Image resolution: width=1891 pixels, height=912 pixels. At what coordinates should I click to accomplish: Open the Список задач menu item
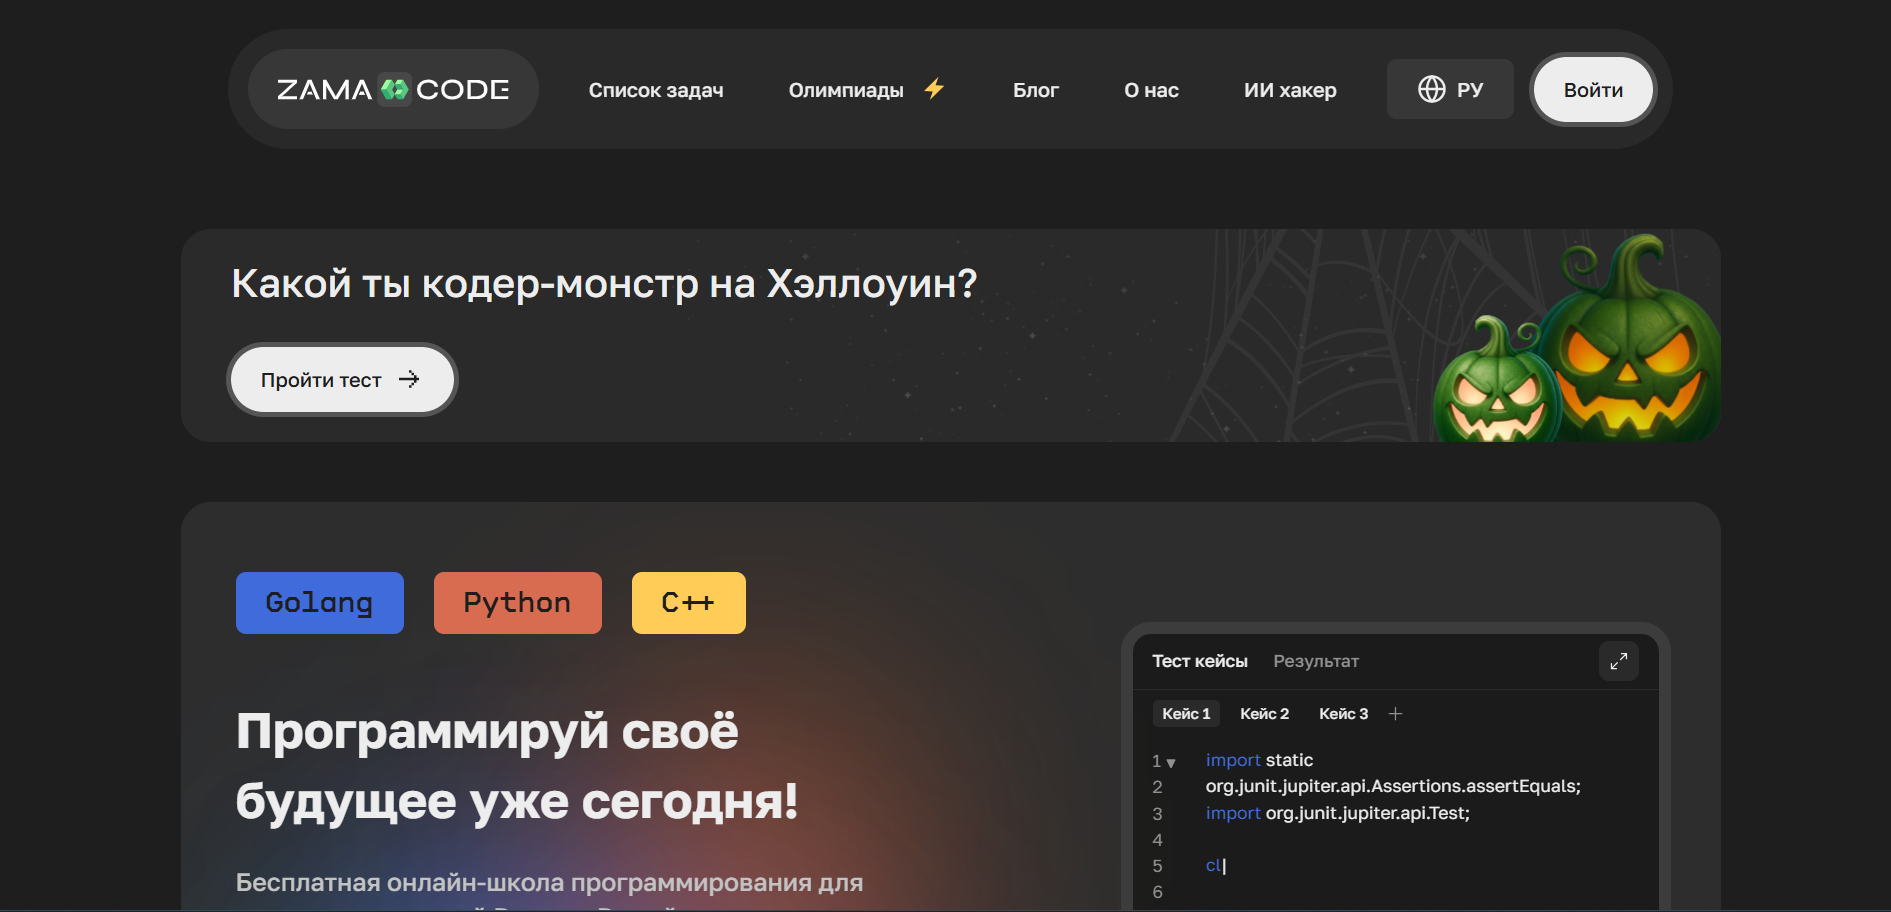click(655, 89)
